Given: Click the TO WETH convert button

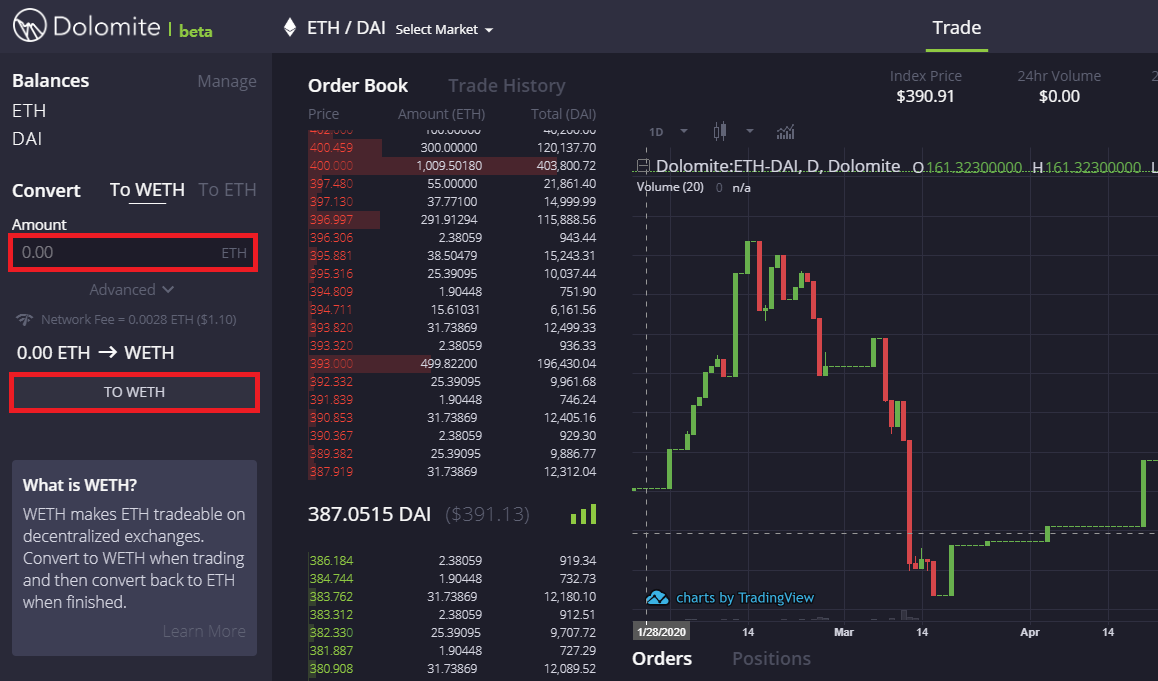Looking at the screenshot, I should 134,392.
